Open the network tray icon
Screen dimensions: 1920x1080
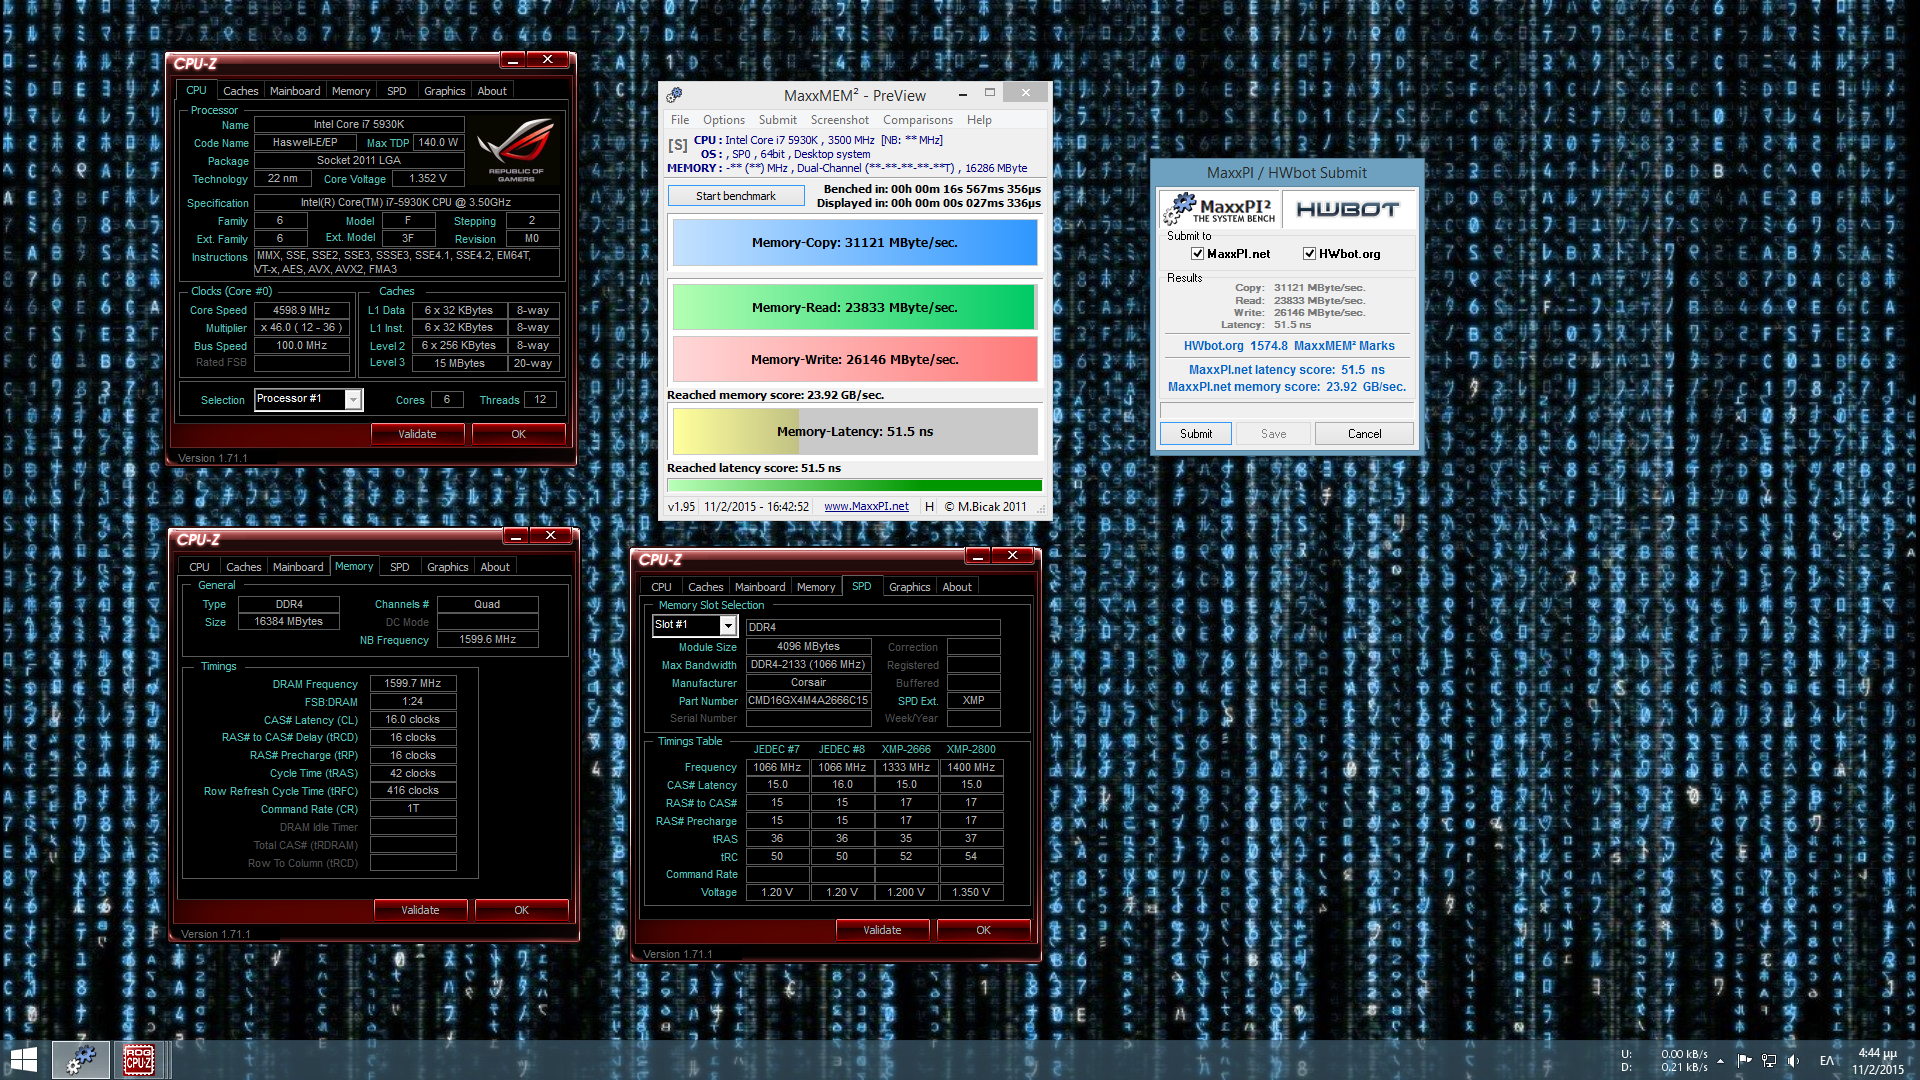point(1769,1061)
